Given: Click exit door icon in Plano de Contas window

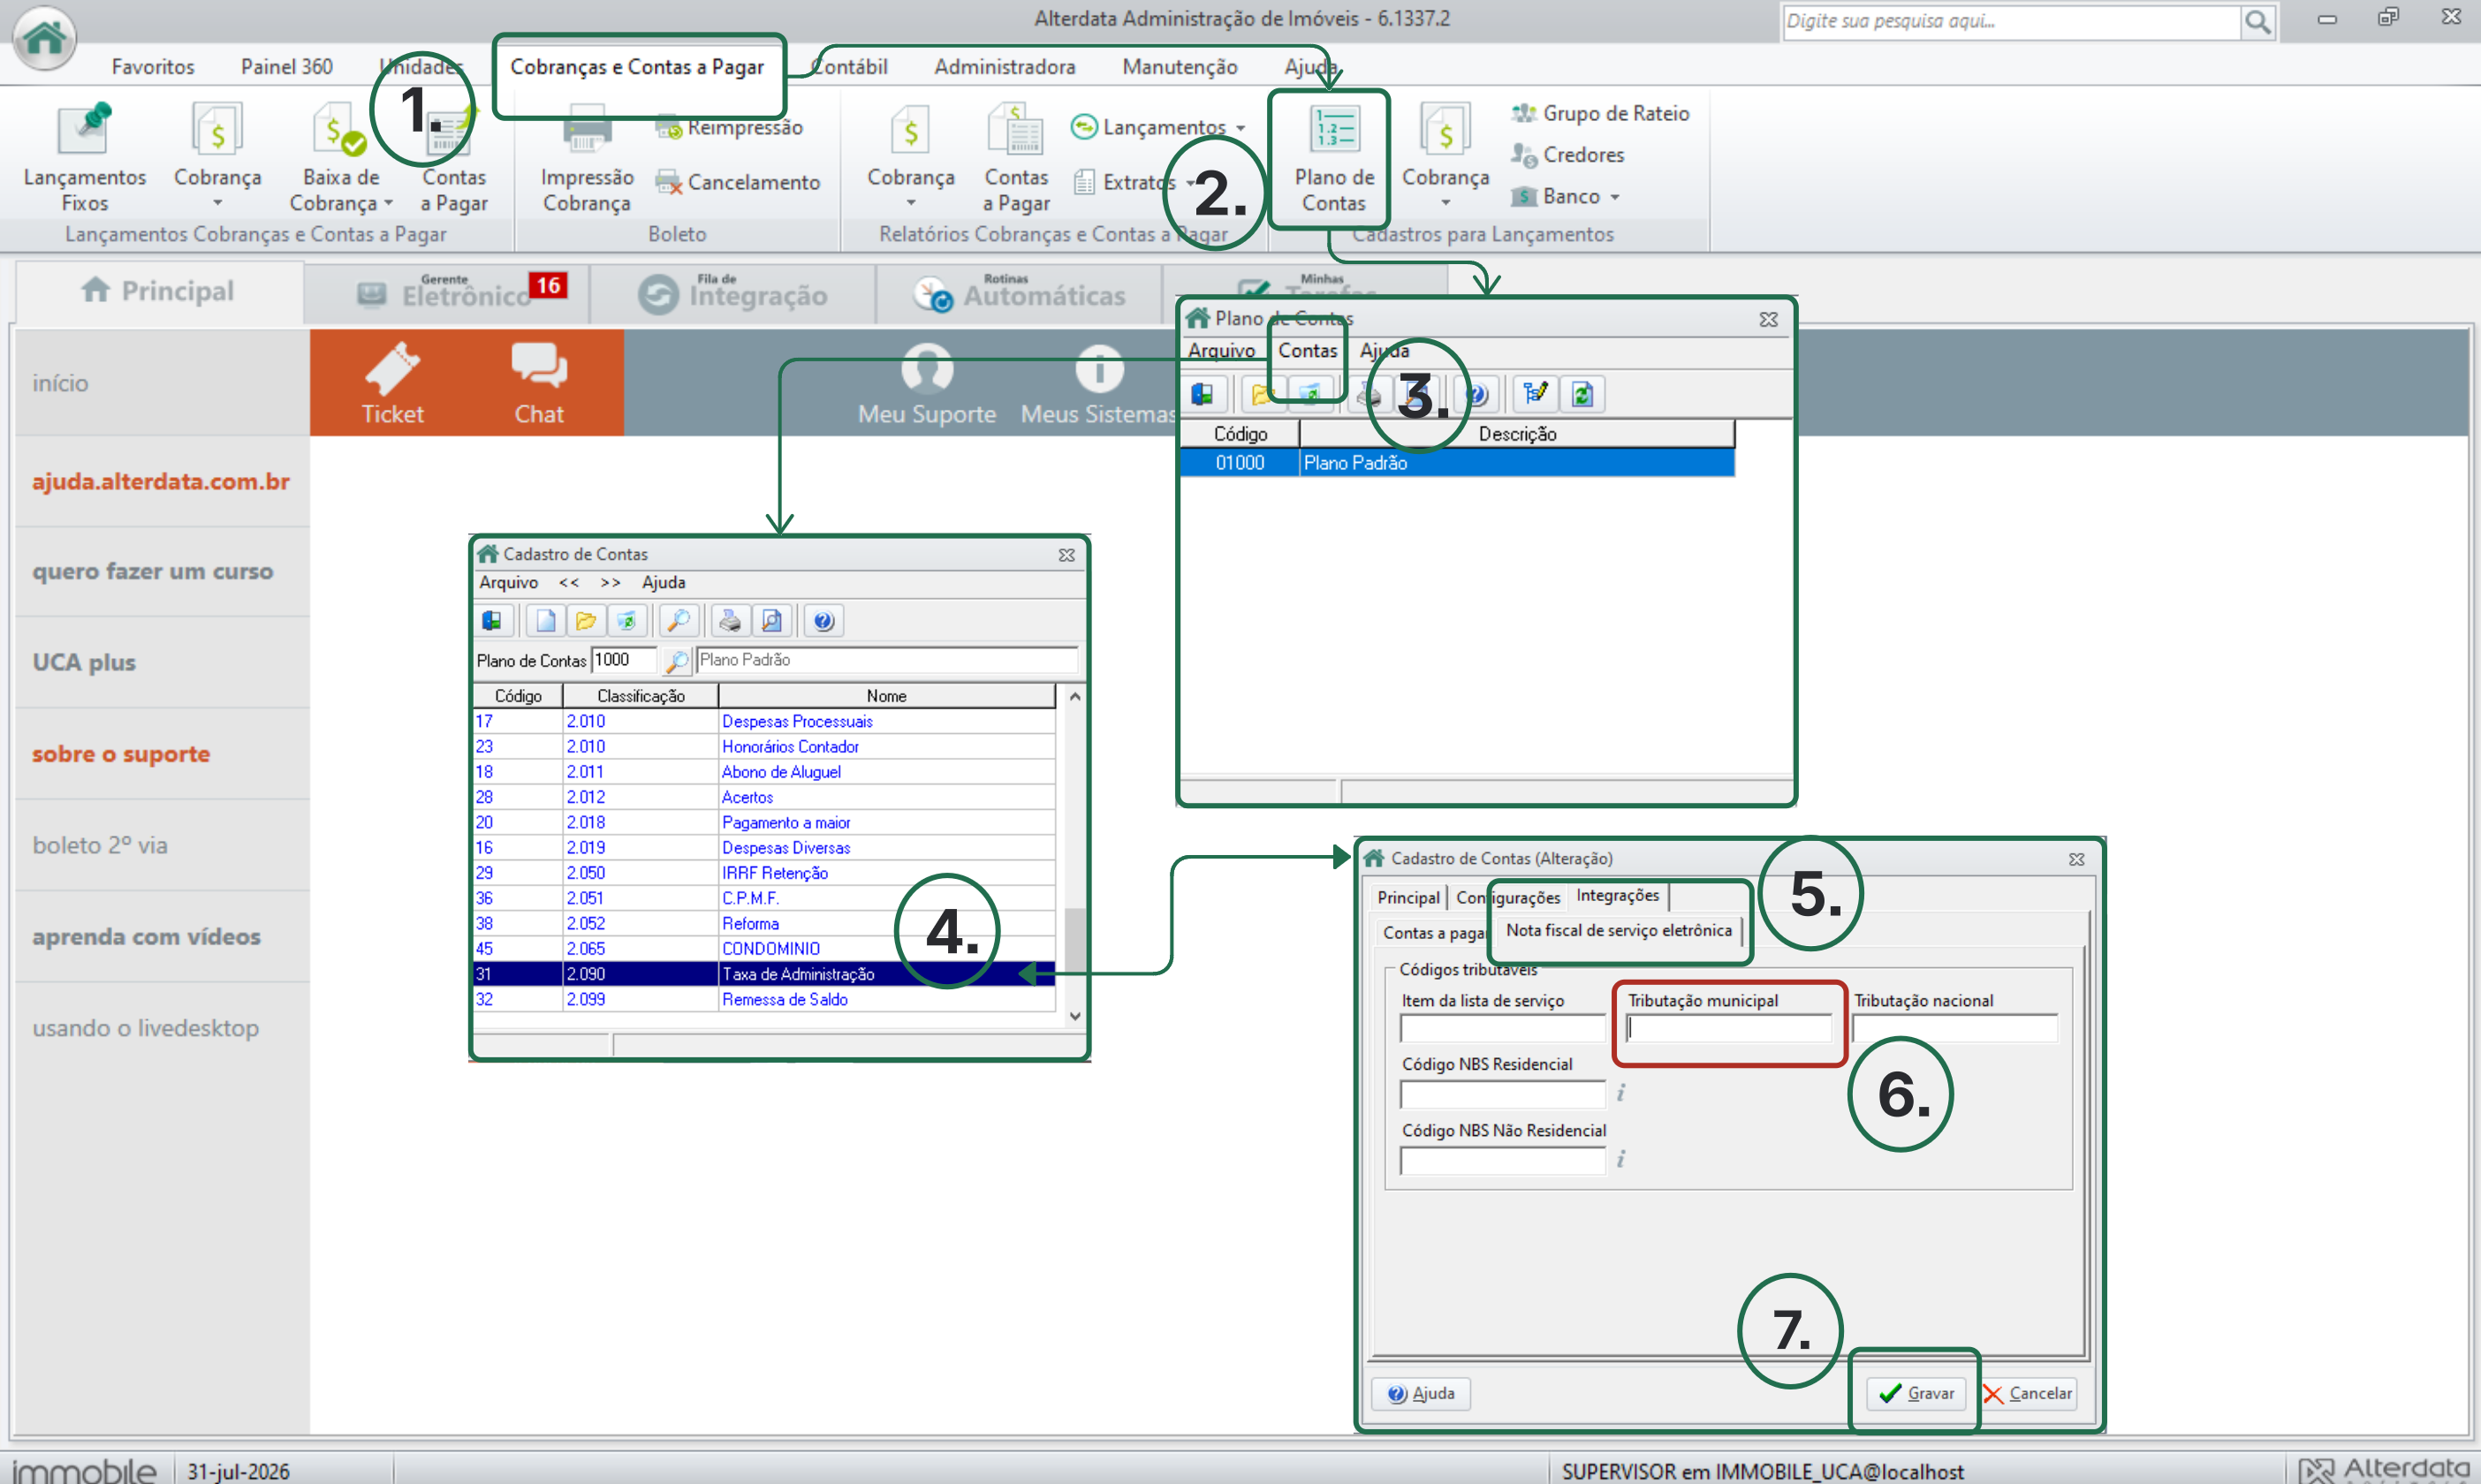Looking at the screenshot, I should click(1202, 394).
